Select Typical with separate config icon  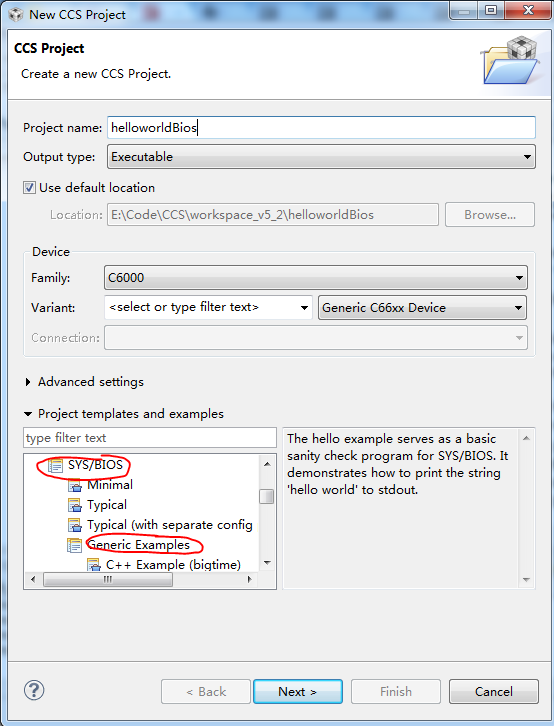(x=75, y=525)
